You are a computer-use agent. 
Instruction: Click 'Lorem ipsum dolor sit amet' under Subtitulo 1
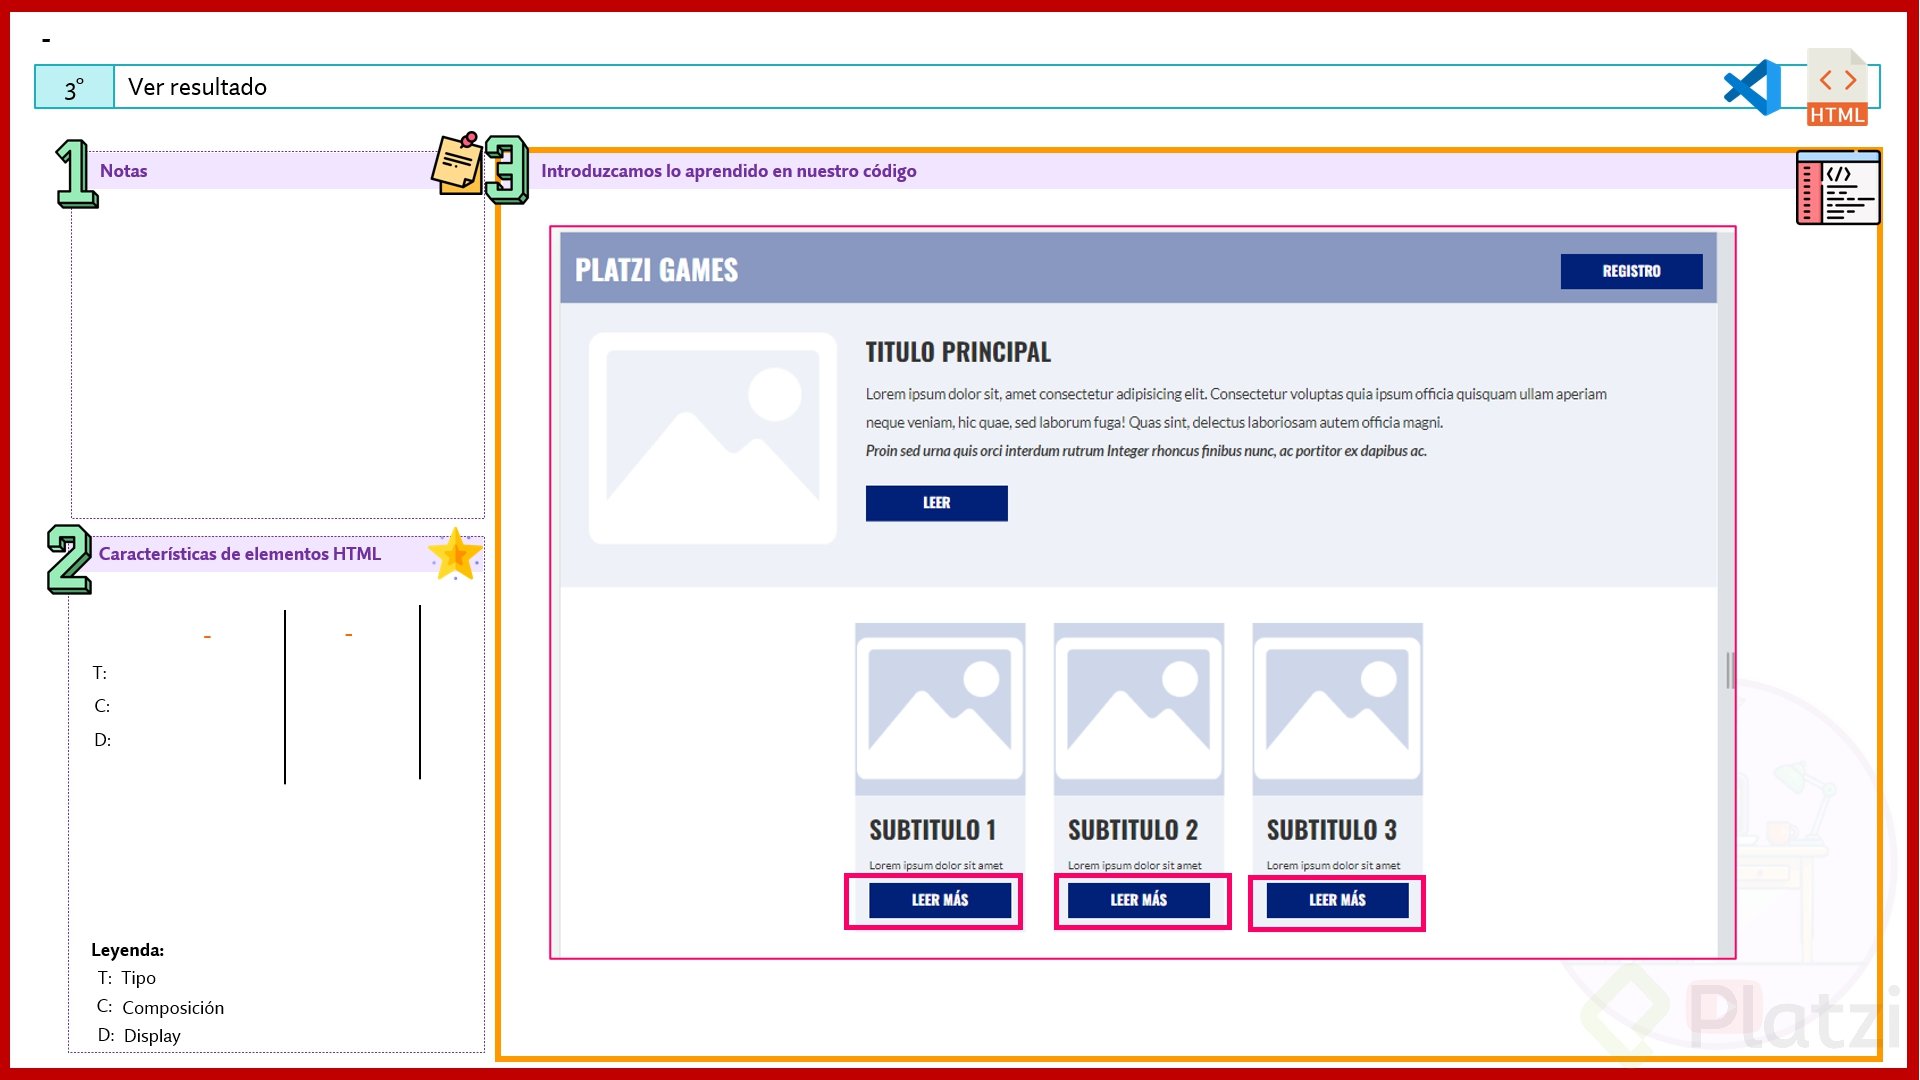[x=935, y=866]
